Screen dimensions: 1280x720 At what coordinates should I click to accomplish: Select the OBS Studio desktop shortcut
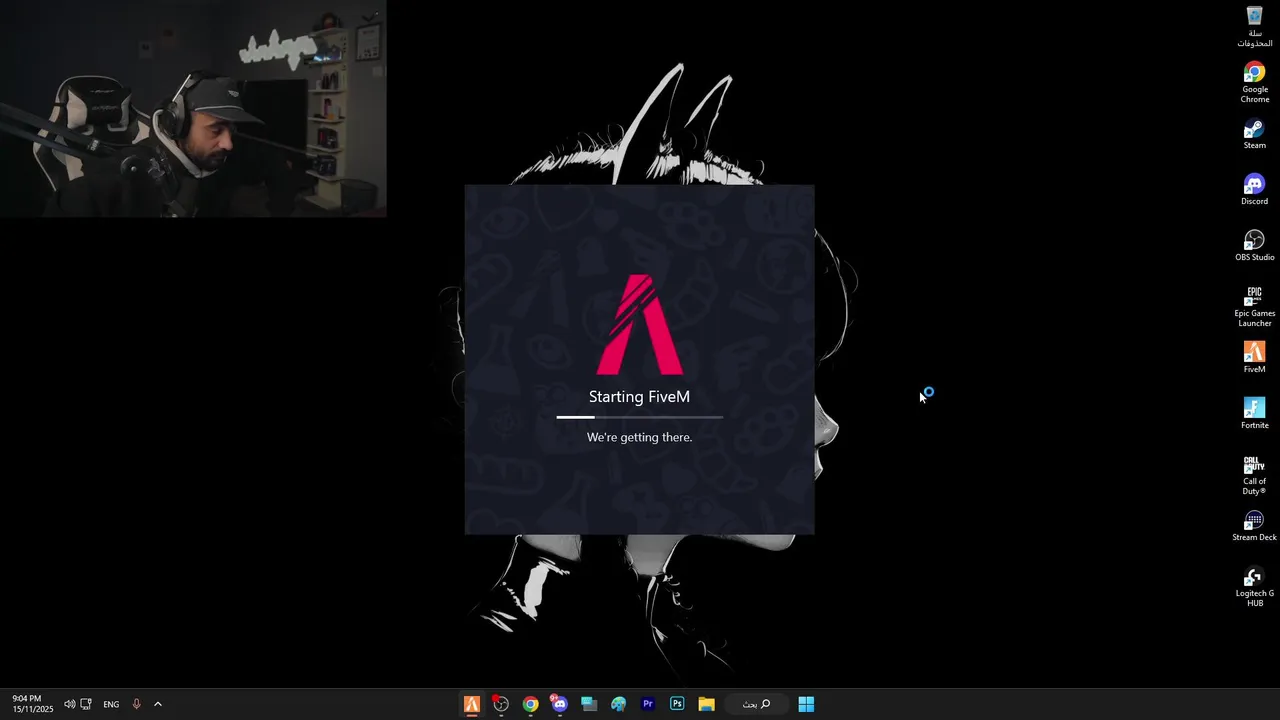1254,247
